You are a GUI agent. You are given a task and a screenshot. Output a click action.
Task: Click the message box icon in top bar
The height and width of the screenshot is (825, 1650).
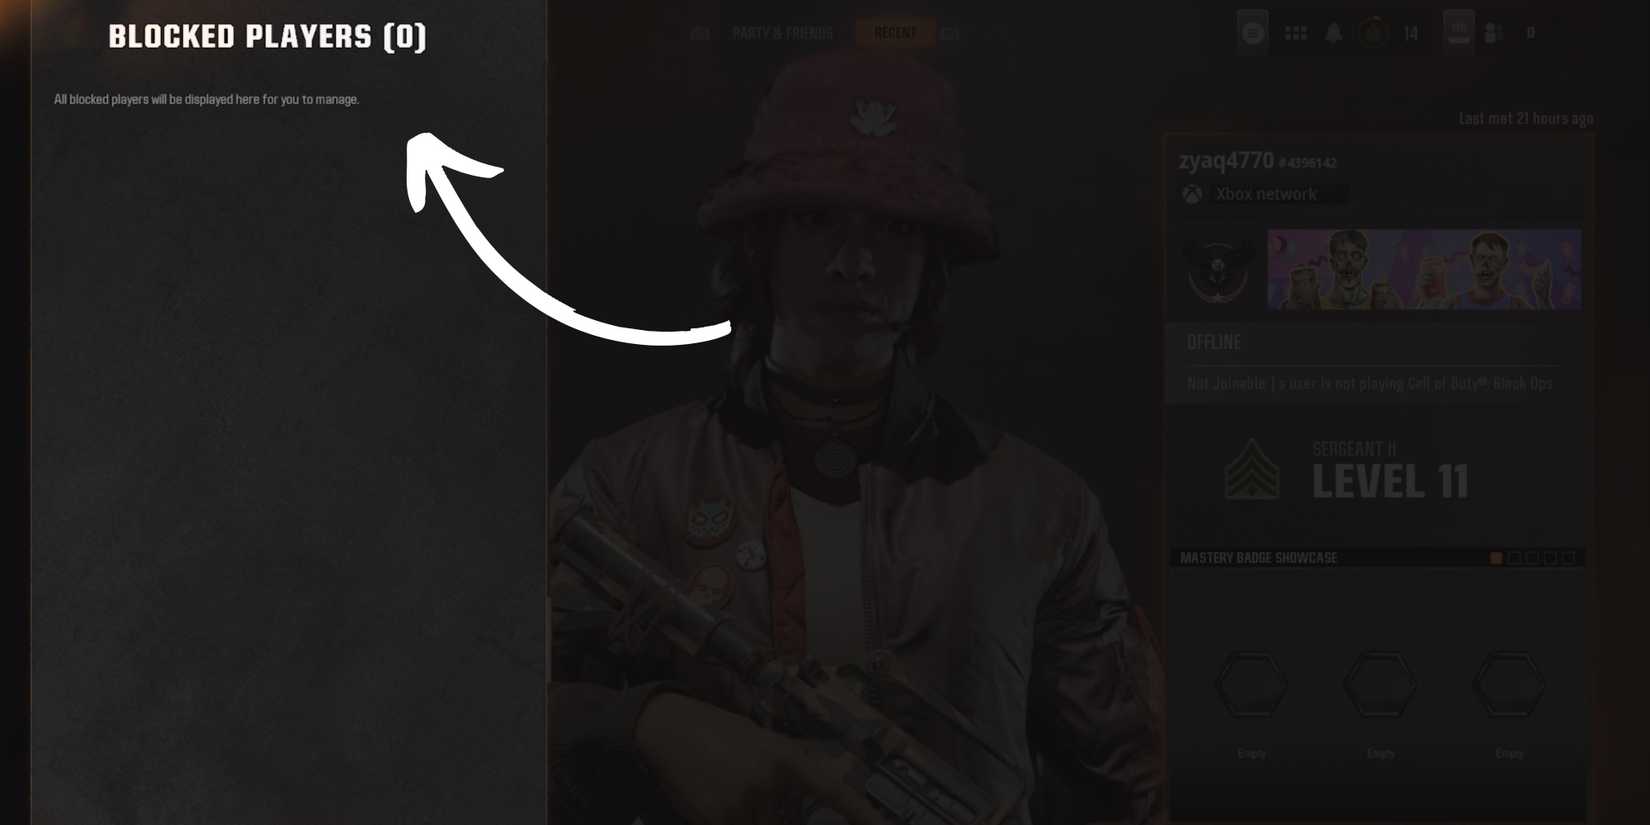1459,31
